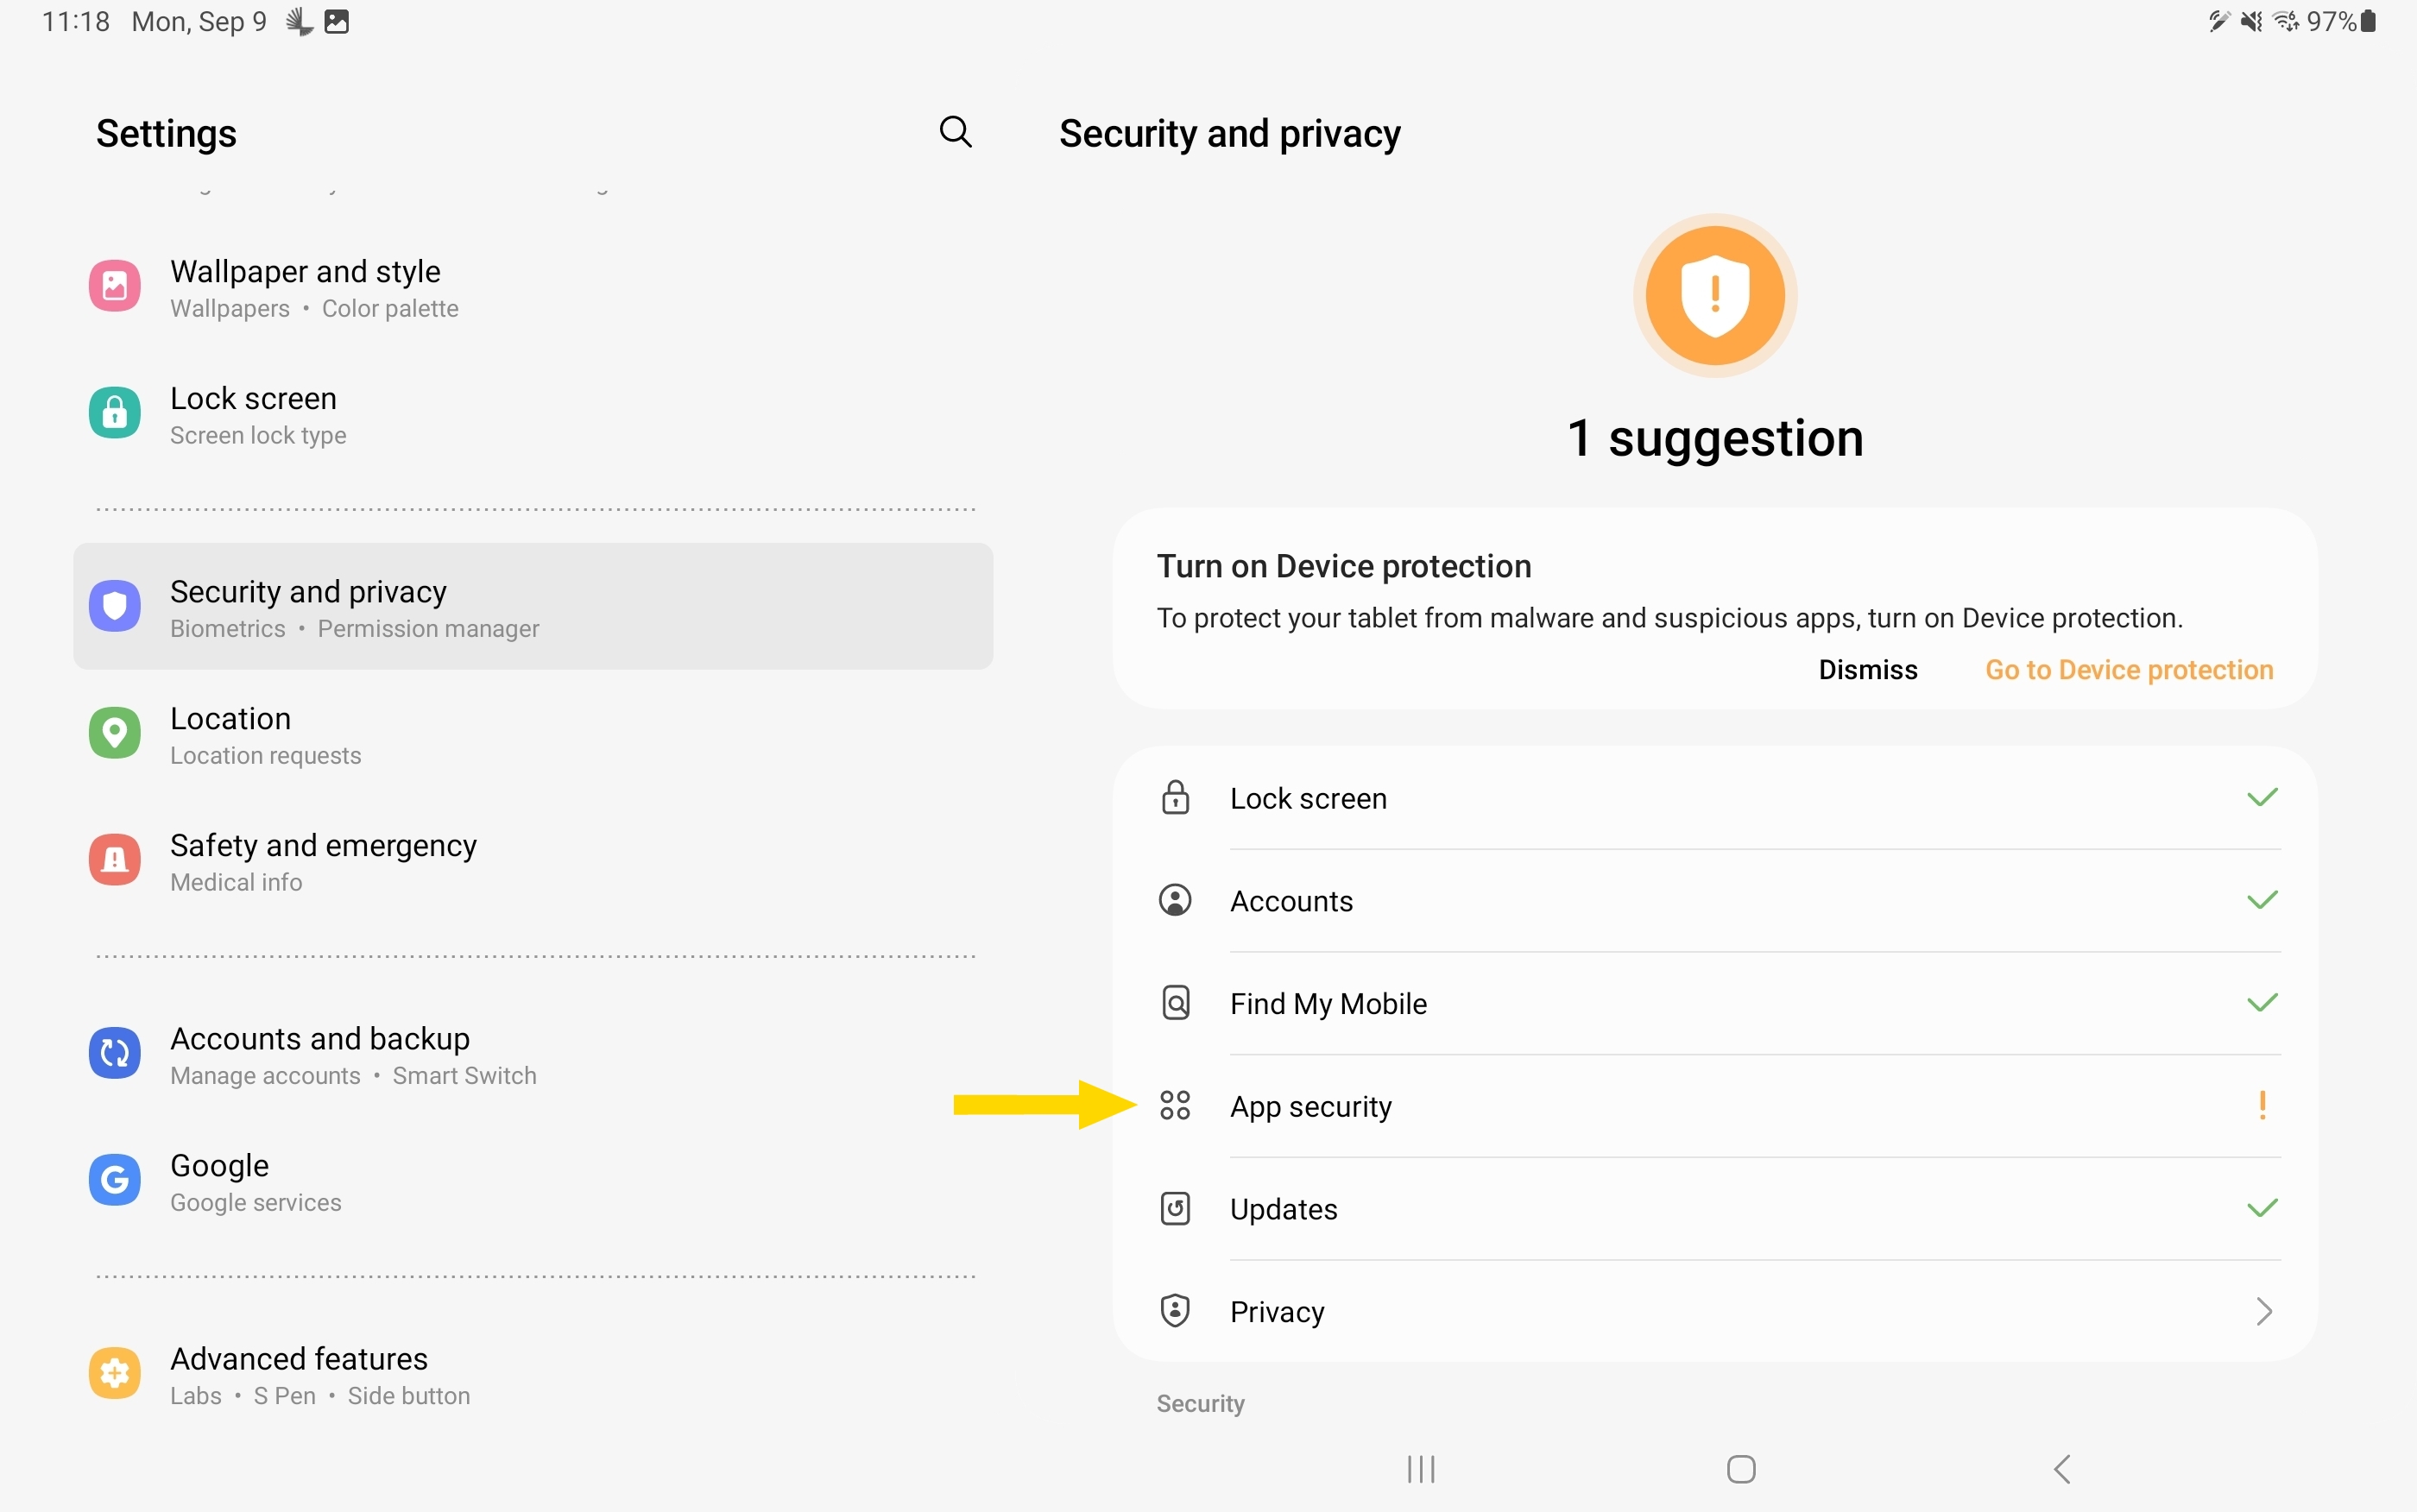Tap the Back navigation arrow
Screen dimensions: 2417x1512
click(2061, 1469)
